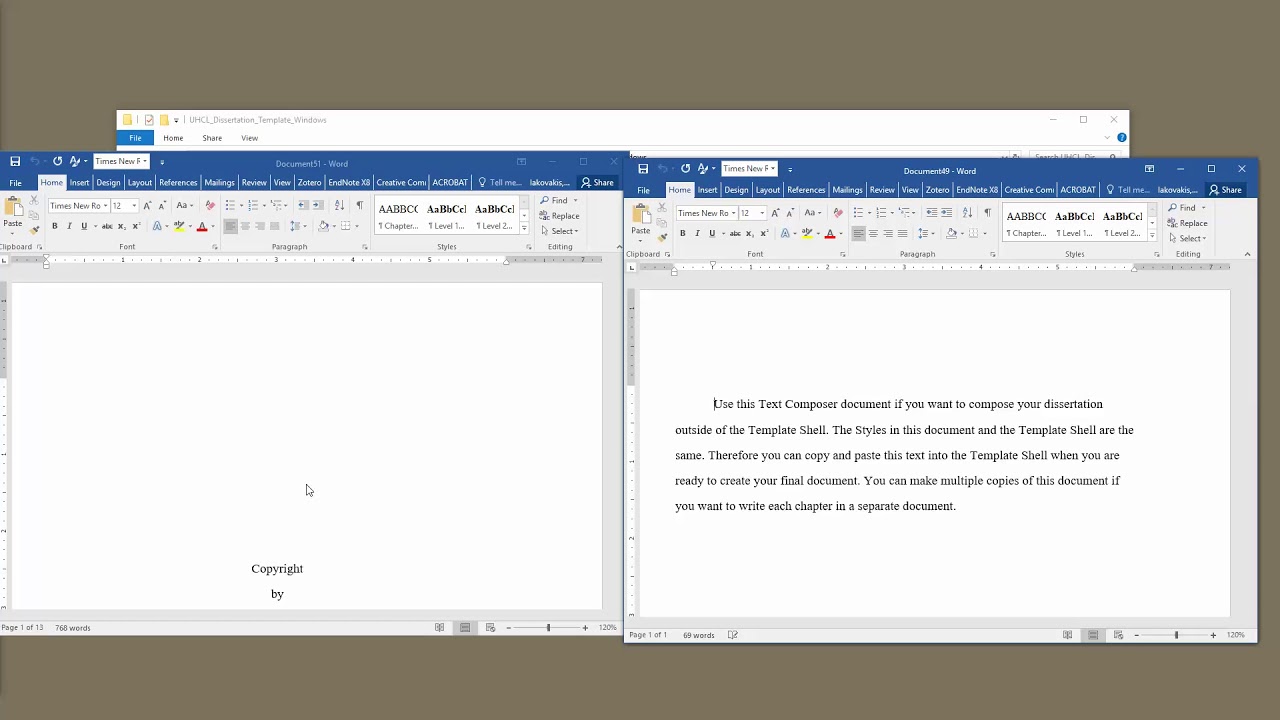This screenshot has height=720, width=1280.
Task: Click Share button in Document51
Action: 597,183
